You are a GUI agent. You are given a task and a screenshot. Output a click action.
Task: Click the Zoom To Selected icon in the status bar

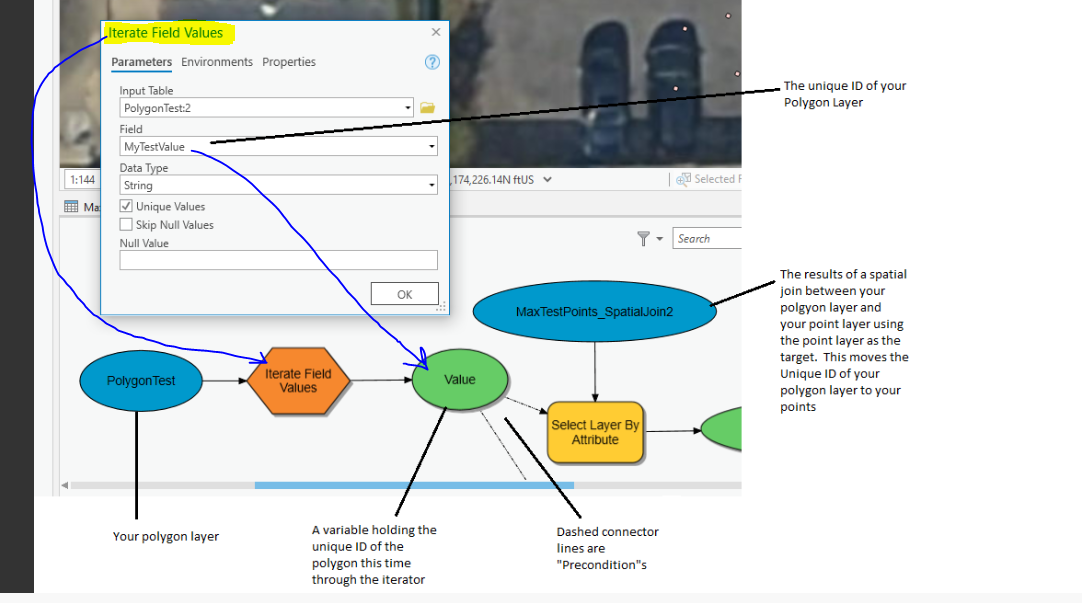pos(686,179)
